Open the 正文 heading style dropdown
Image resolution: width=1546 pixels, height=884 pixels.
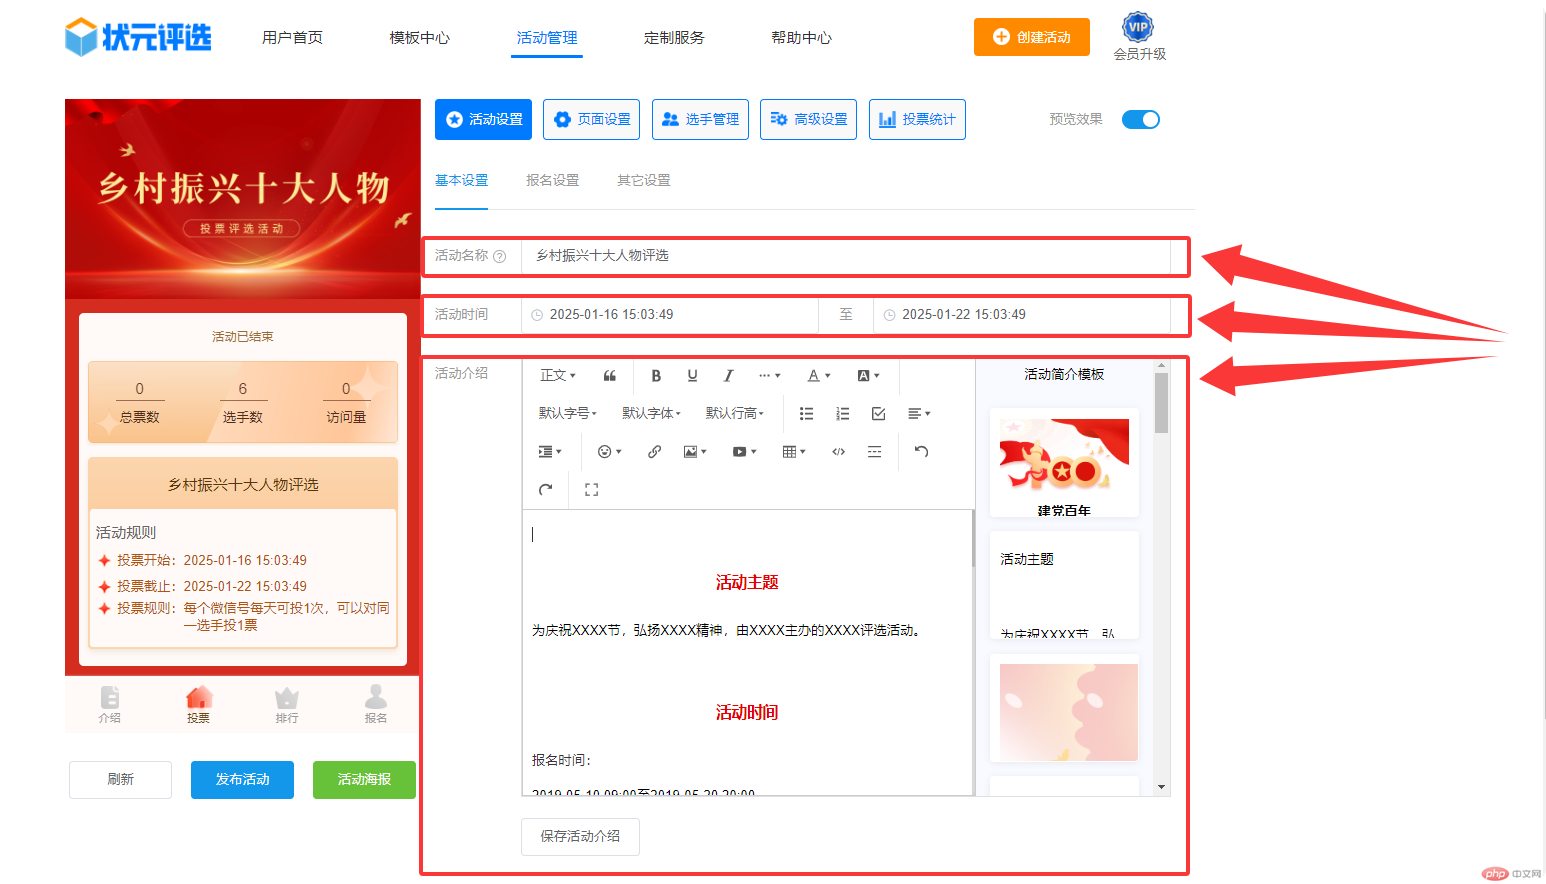558,376
